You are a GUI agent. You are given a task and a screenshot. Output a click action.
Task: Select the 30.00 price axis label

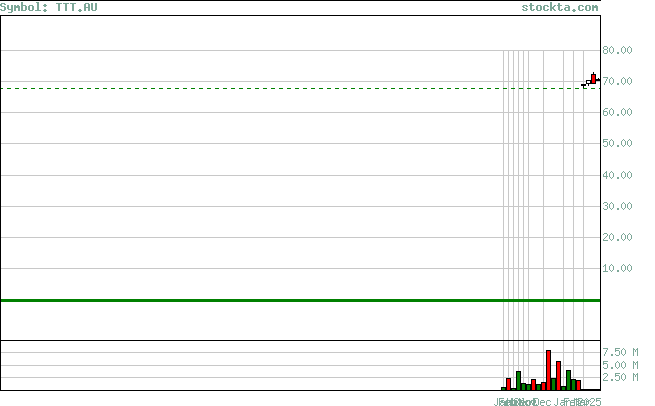(617, 206)
